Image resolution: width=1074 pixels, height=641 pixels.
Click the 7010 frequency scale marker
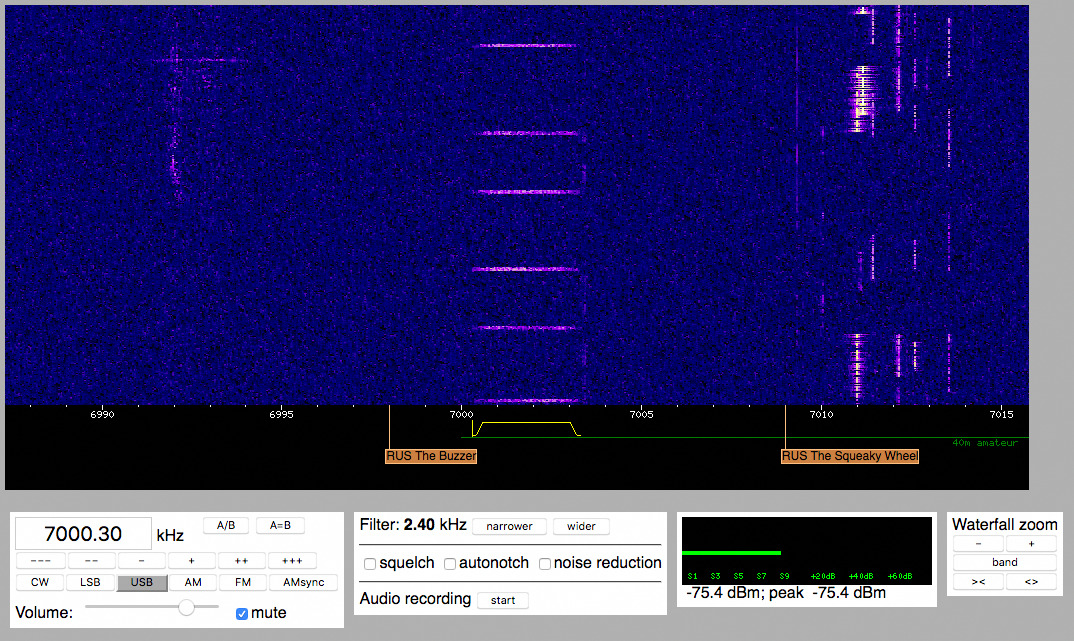coord(821,414)
